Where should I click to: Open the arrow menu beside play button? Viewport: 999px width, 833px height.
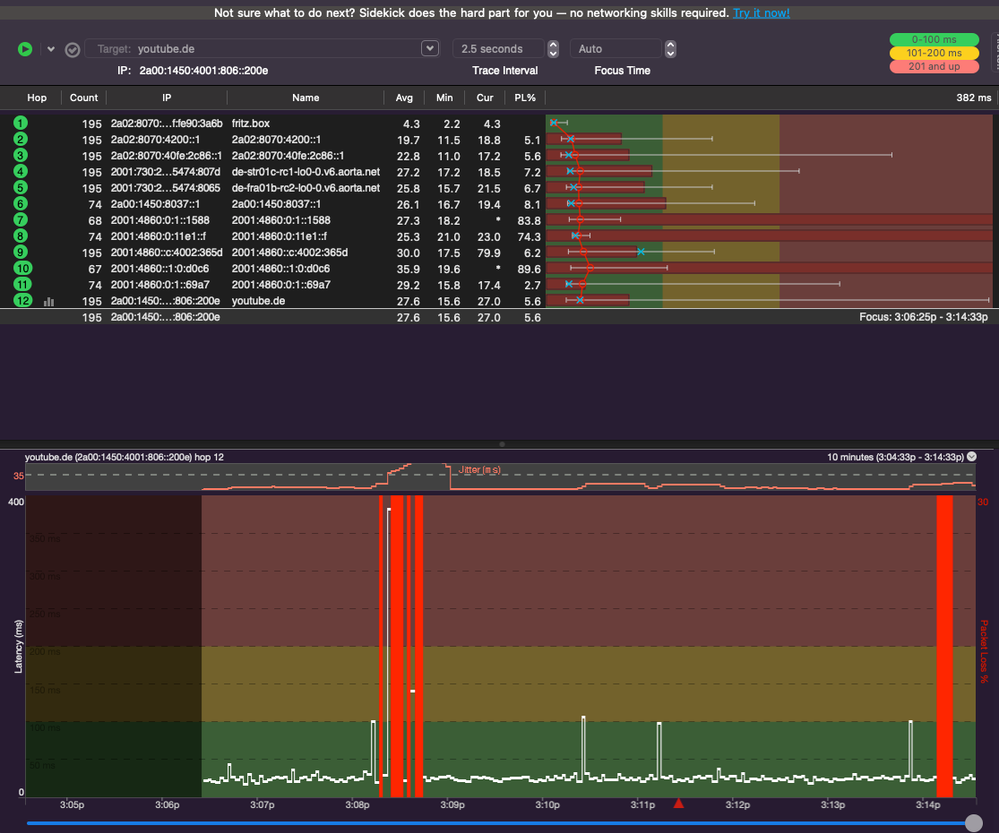click(52, 49)
